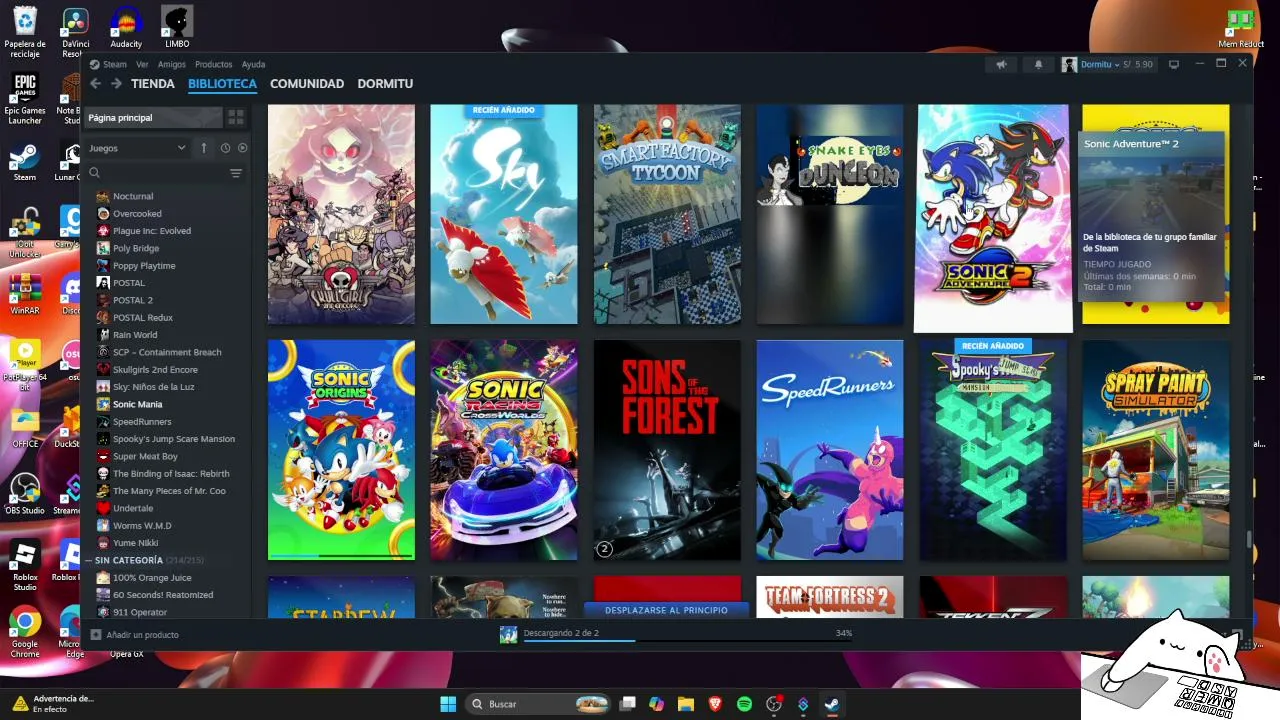
Task: Open the Amigos menu
Action: (x=171, y=65)
